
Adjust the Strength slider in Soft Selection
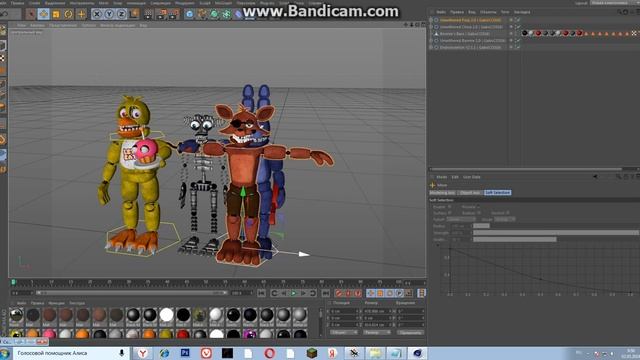(556, 232)
